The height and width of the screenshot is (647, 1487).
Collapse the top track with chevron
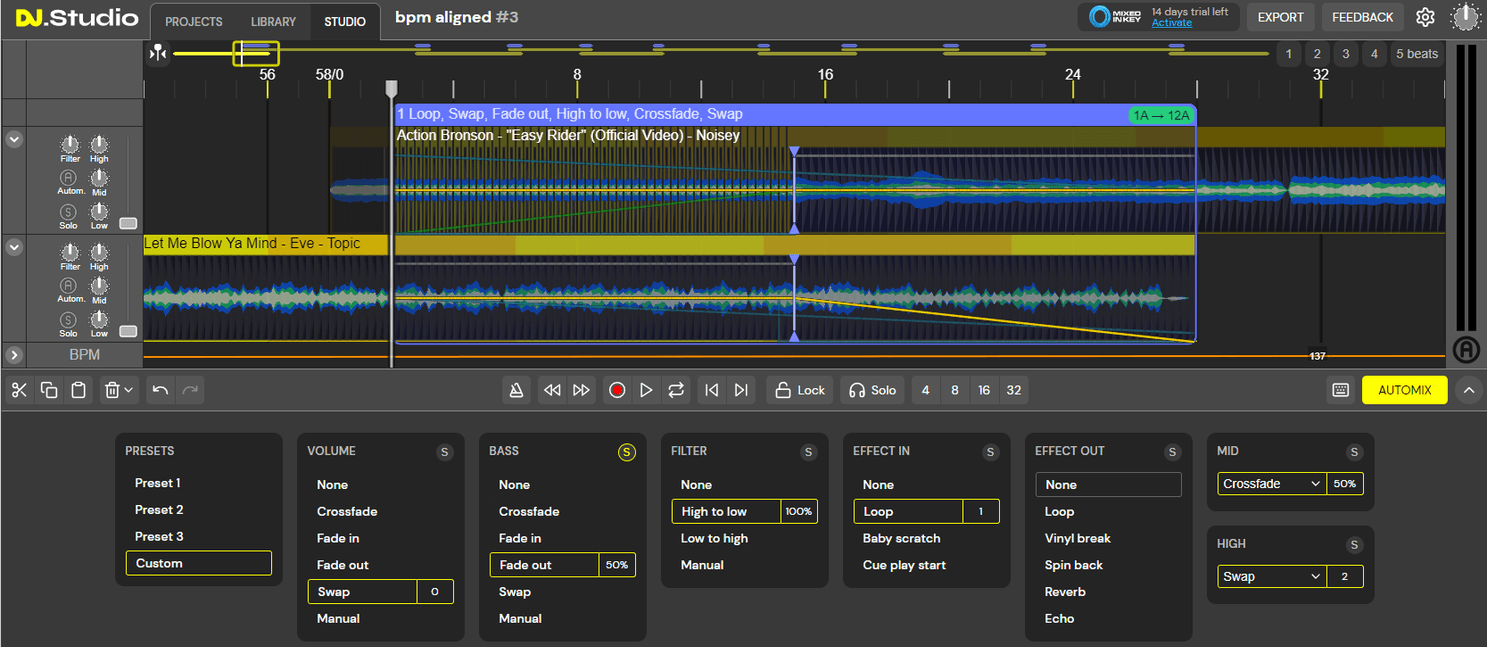pyautogui.click(x=14, y=140)
